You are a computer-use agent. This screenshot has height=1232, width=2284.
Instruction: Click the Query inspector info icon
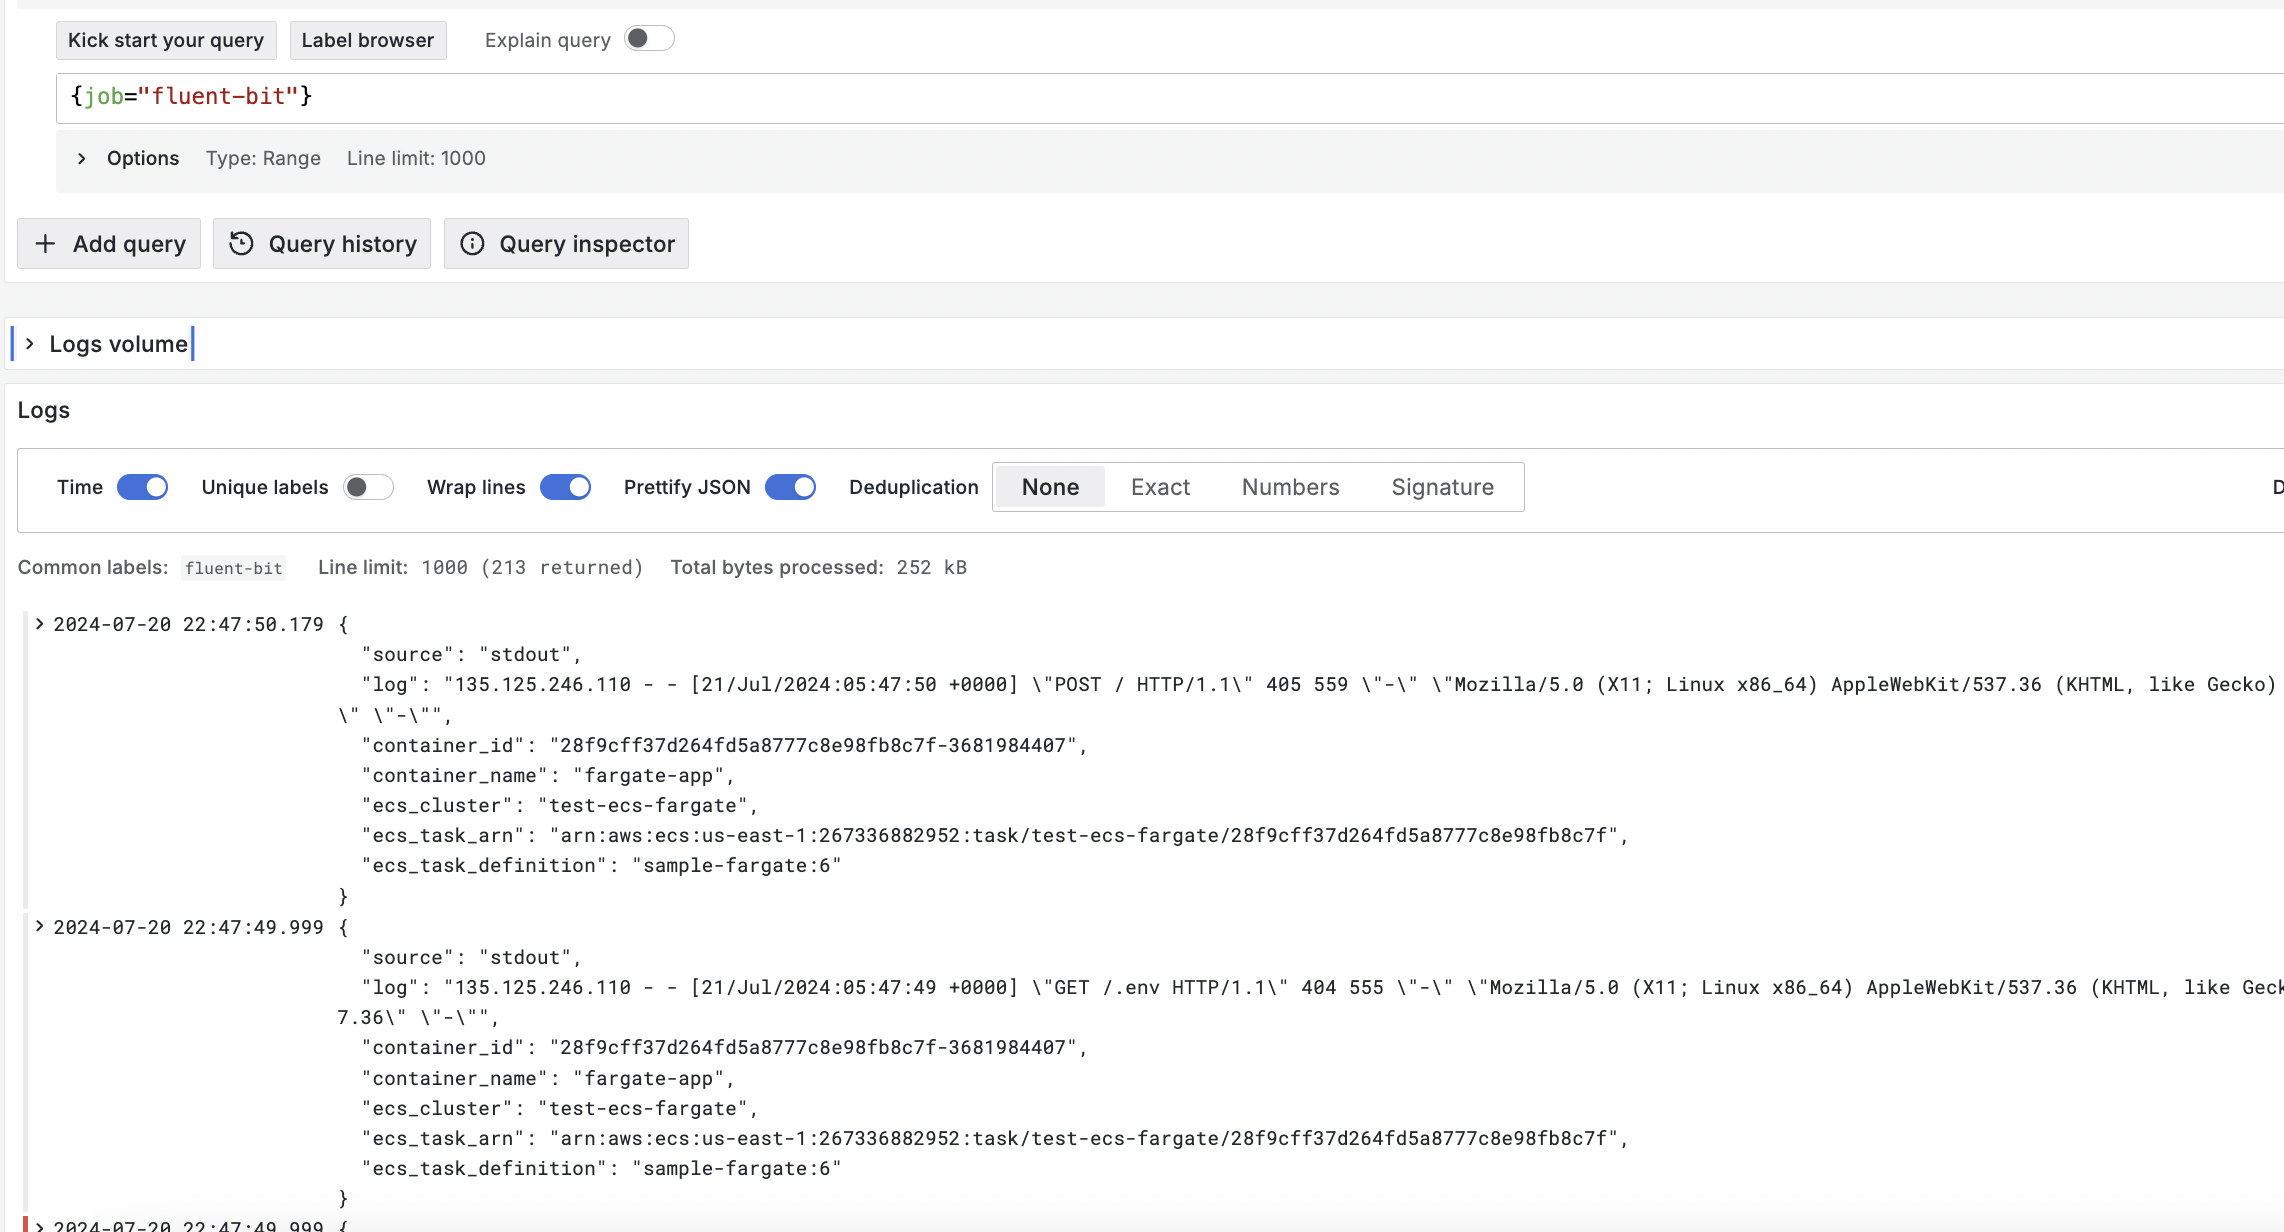tap(472, 244)
